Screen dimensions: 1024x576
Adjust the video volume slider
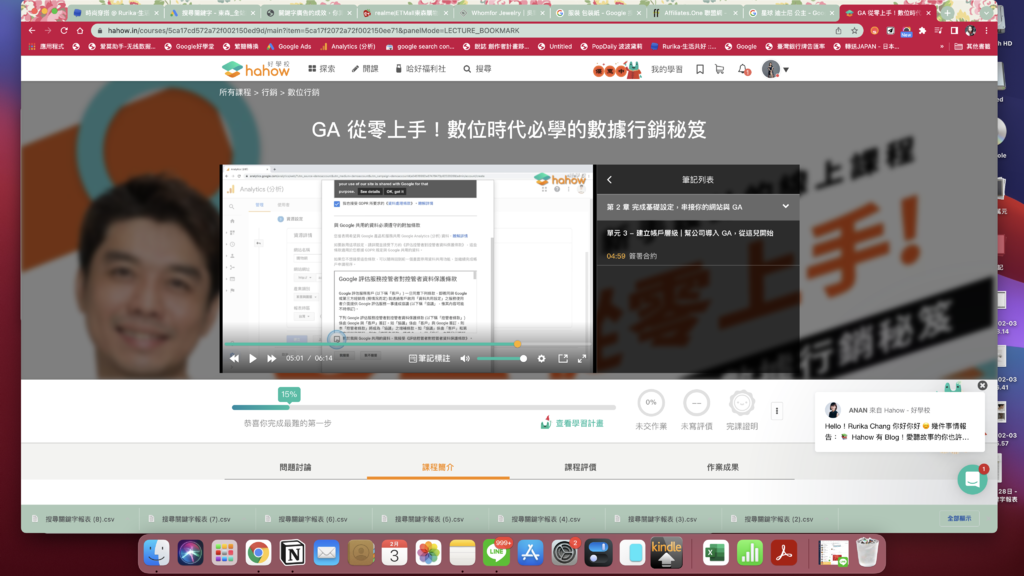pyautogui.click(x=500, y=358)
